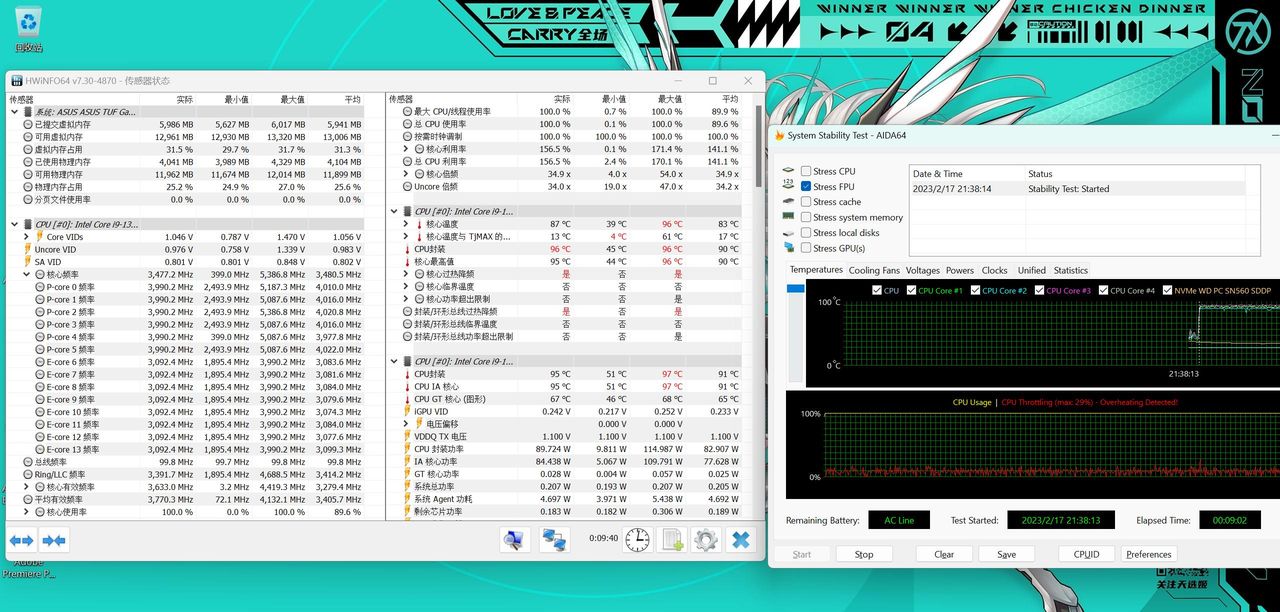Click the blue X close-sensors icon

coord(740,540)
